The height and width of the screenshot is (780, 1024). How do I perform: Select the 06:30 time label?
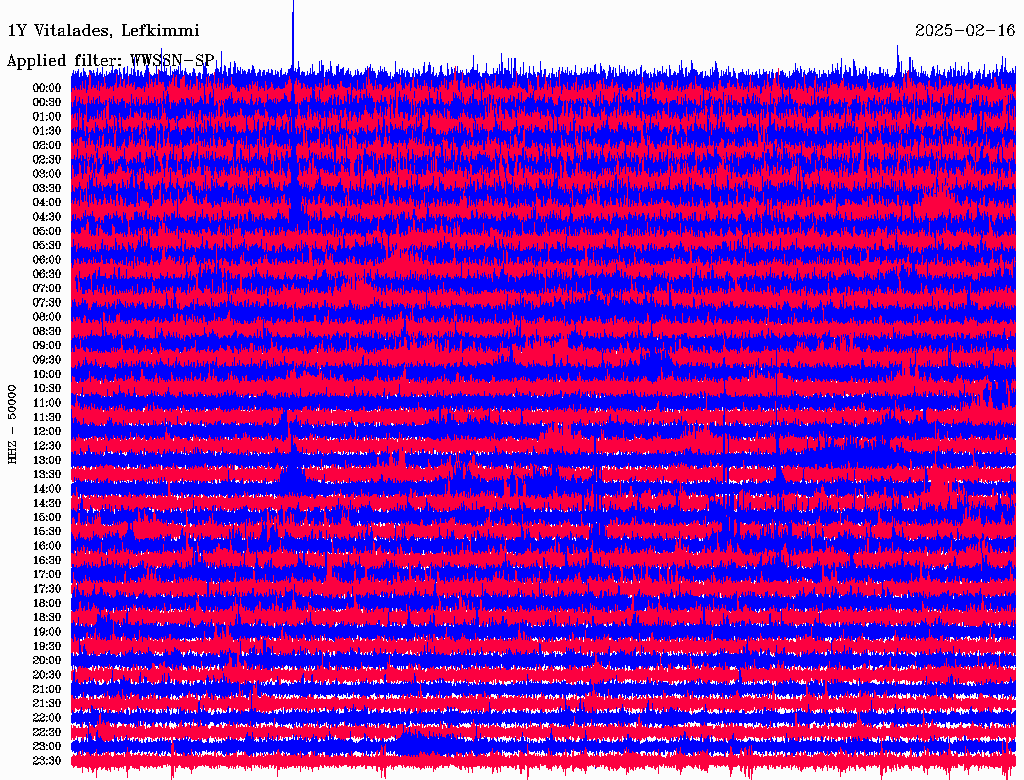(47, 274)
